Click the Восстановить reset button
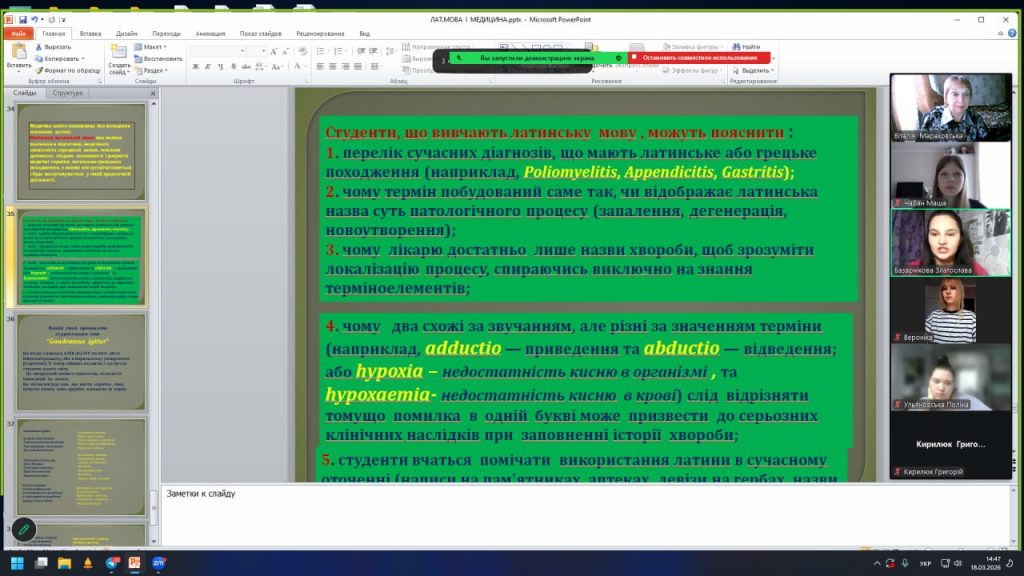Image resolution: width=1024 pixels, height=576 pixels. (x=160, y=58)
